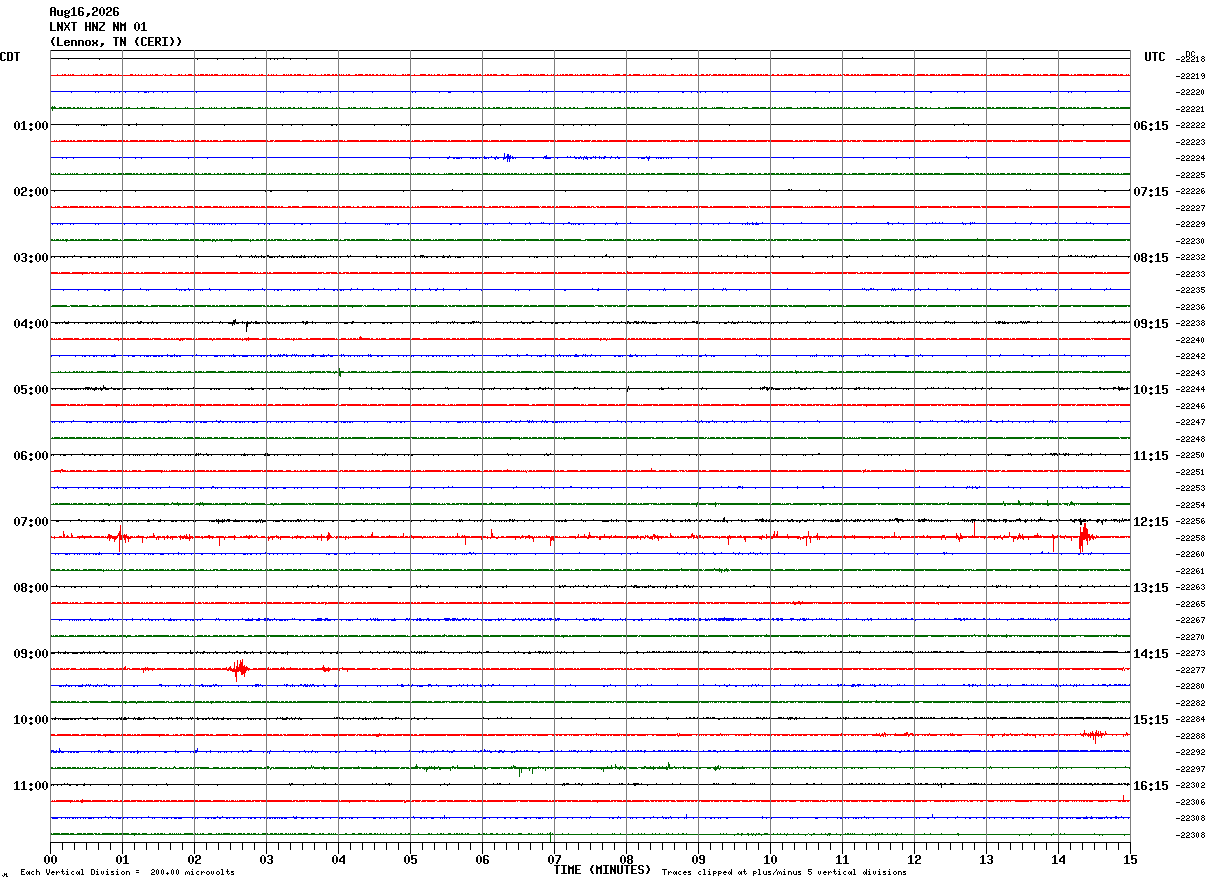This screenshot has height=886, width=1210.
Task: Click the green disturbance near minute 06 at 10:00
Action: point(521,770)
